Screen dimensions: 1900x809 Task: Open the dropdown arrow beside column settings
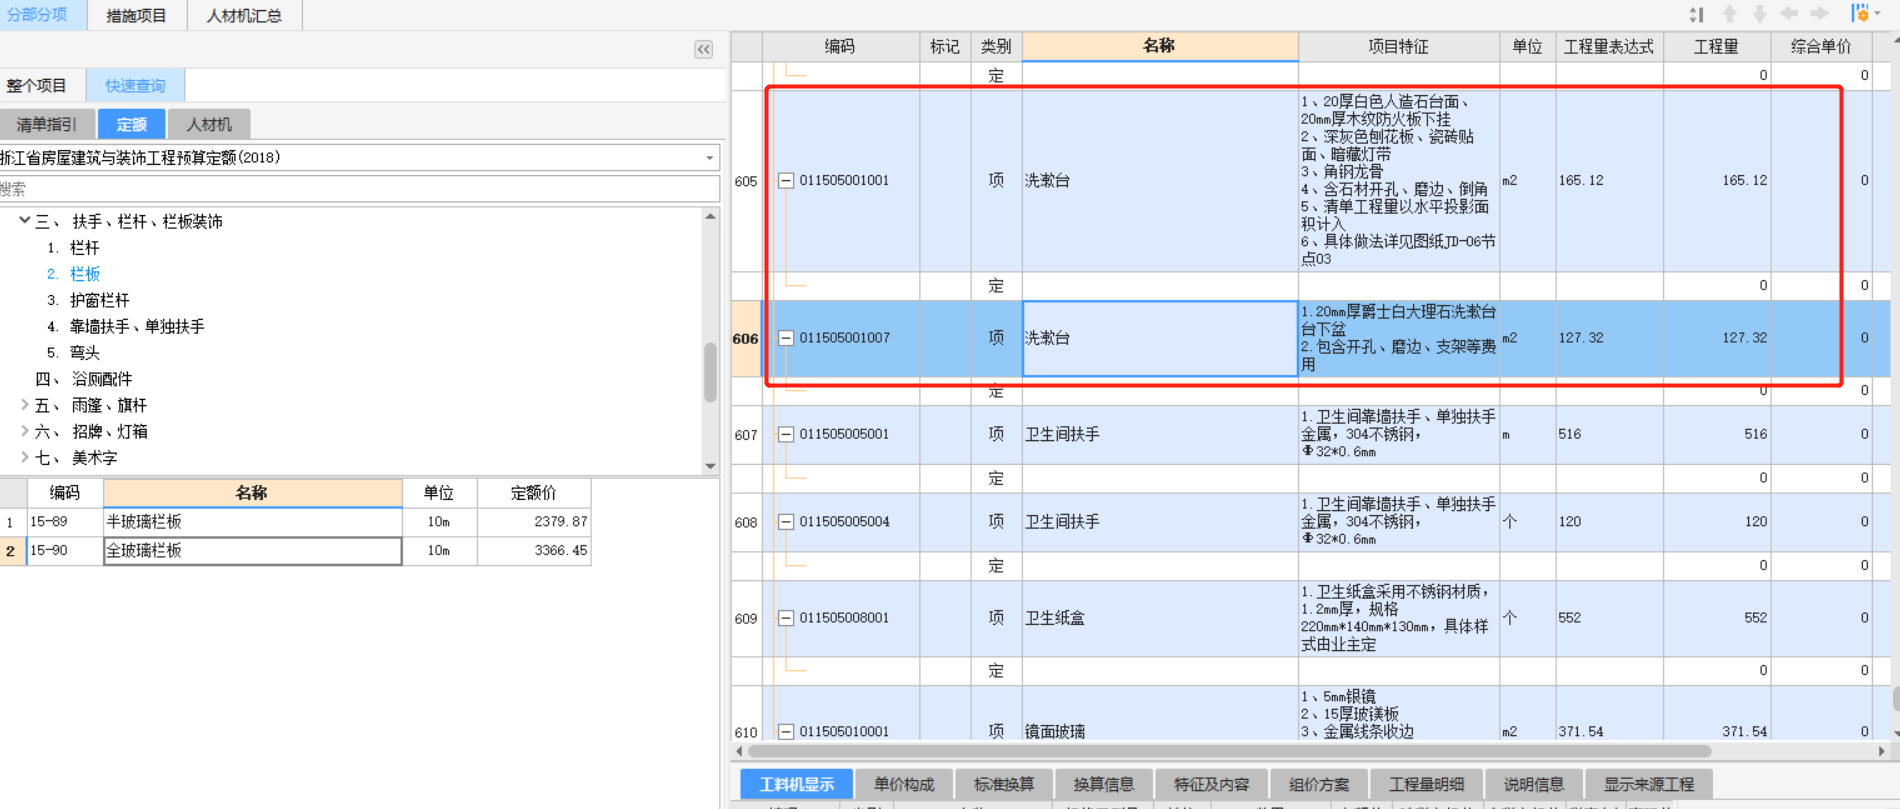click(x=1878, y=14)
